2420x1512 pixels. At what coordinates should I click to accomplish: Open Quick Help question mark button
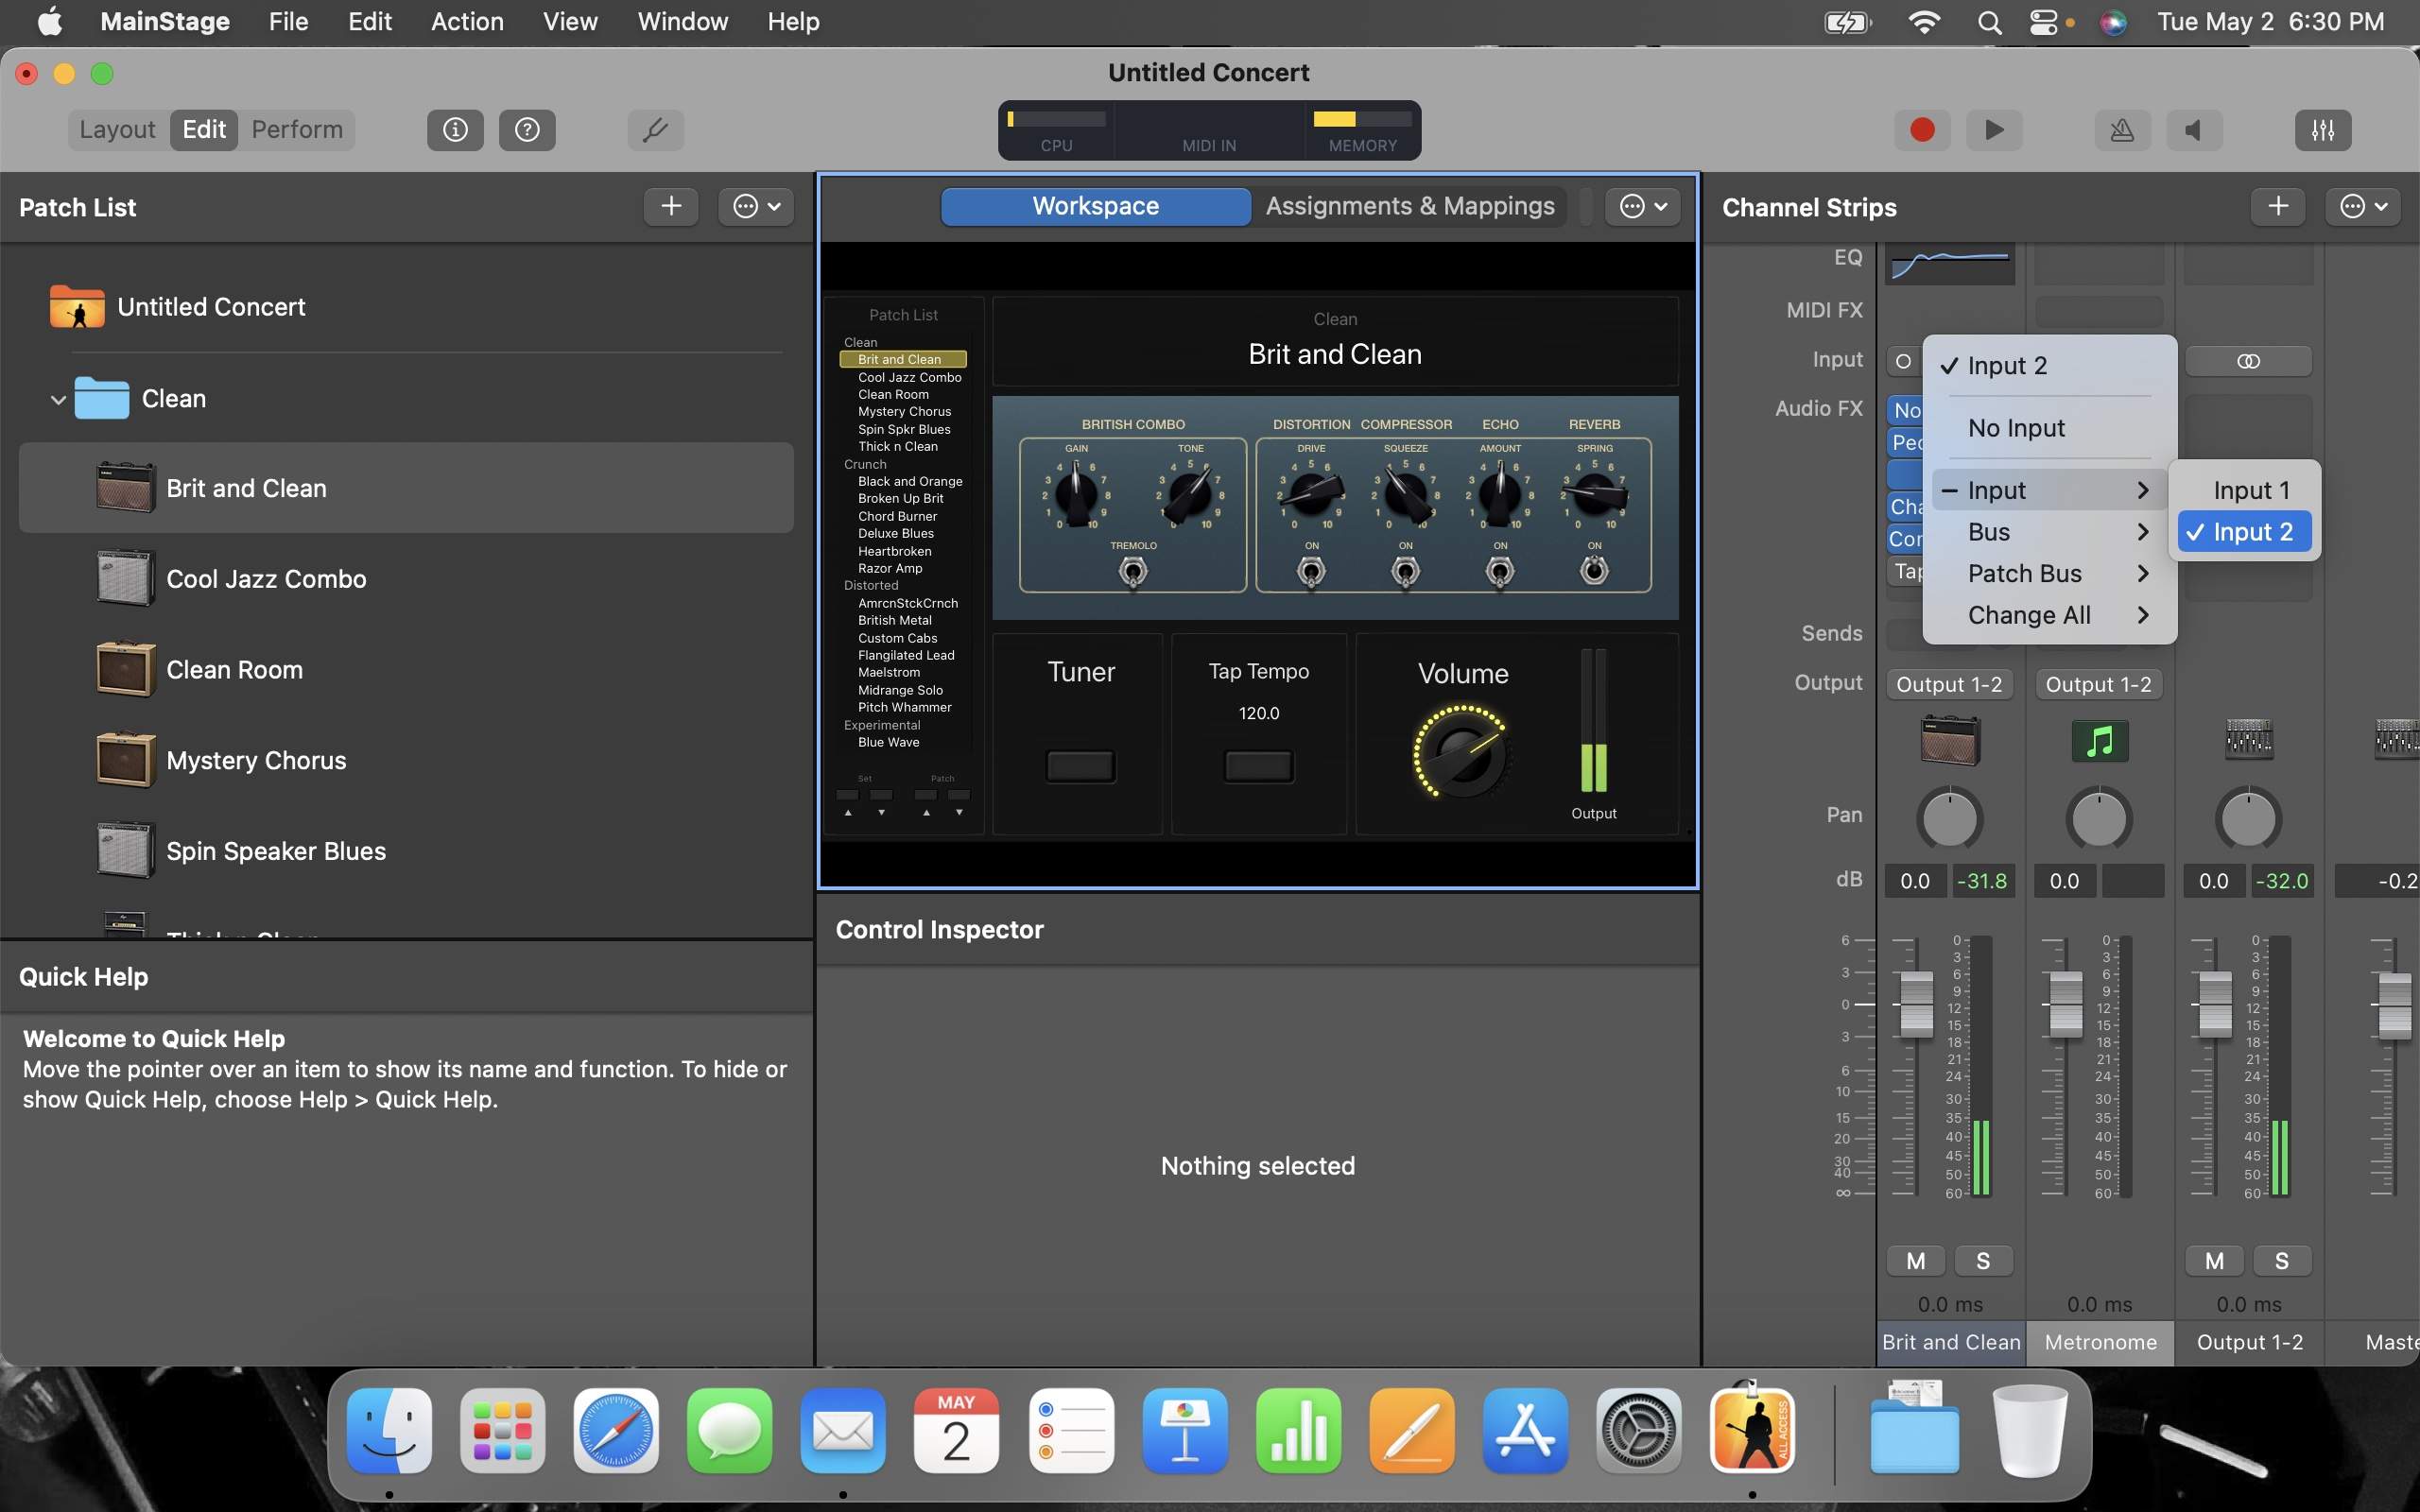[527, 130]
